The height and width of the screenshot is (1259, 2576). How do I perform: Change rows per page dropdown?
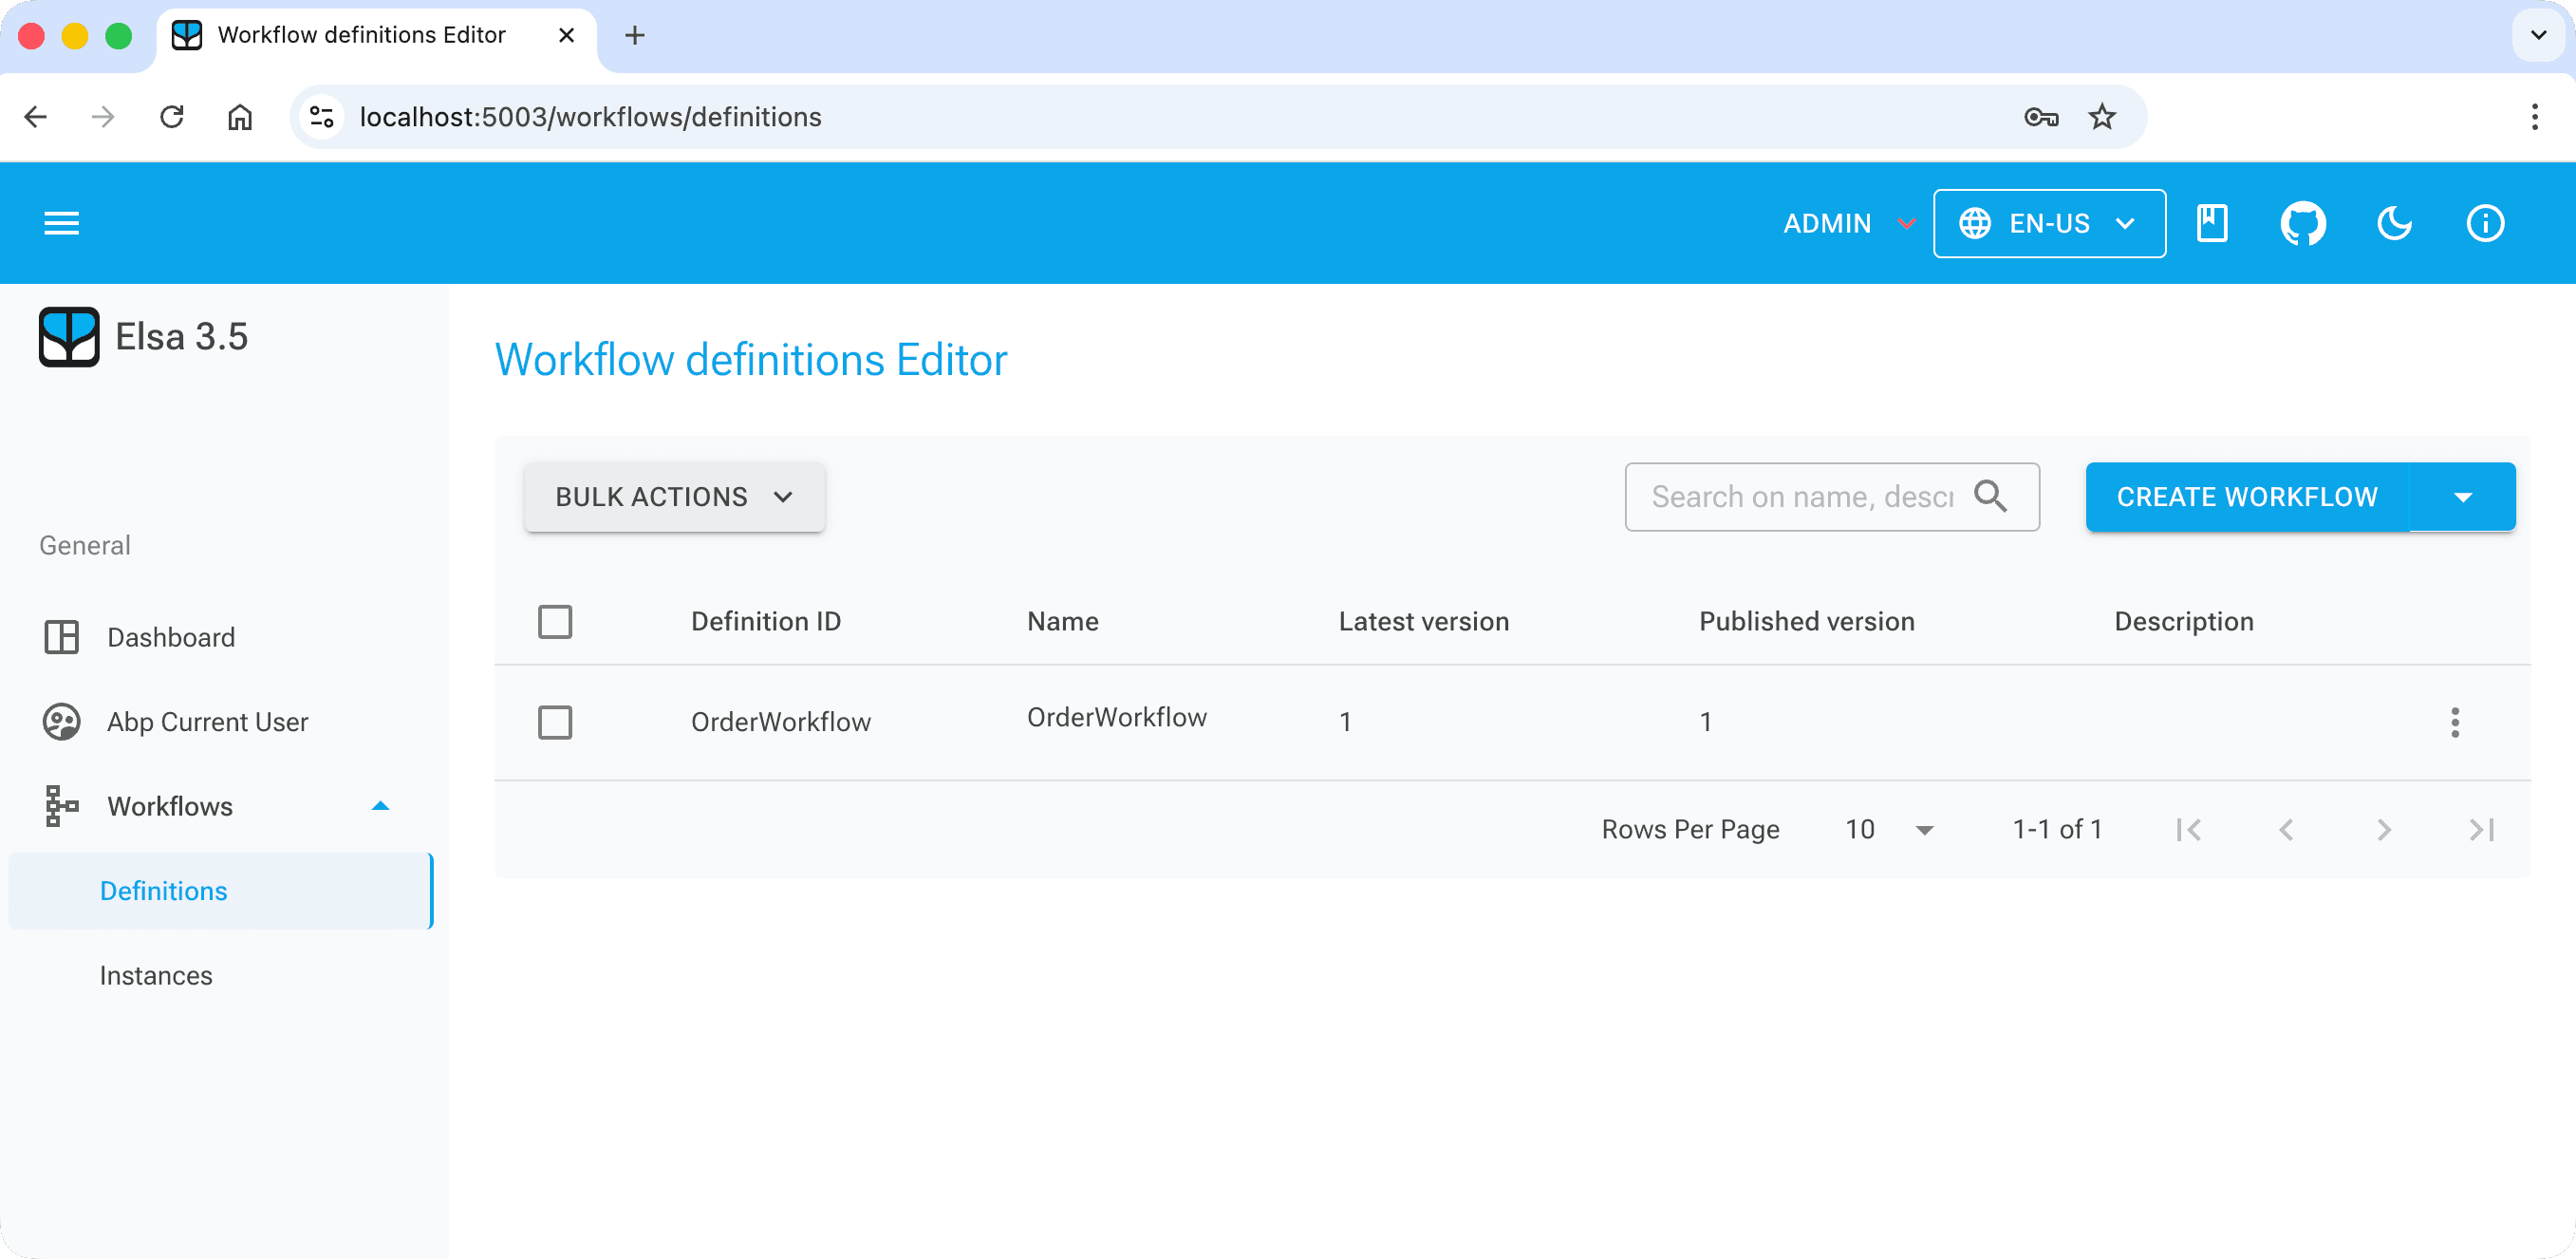click(x=1888, y=829)
